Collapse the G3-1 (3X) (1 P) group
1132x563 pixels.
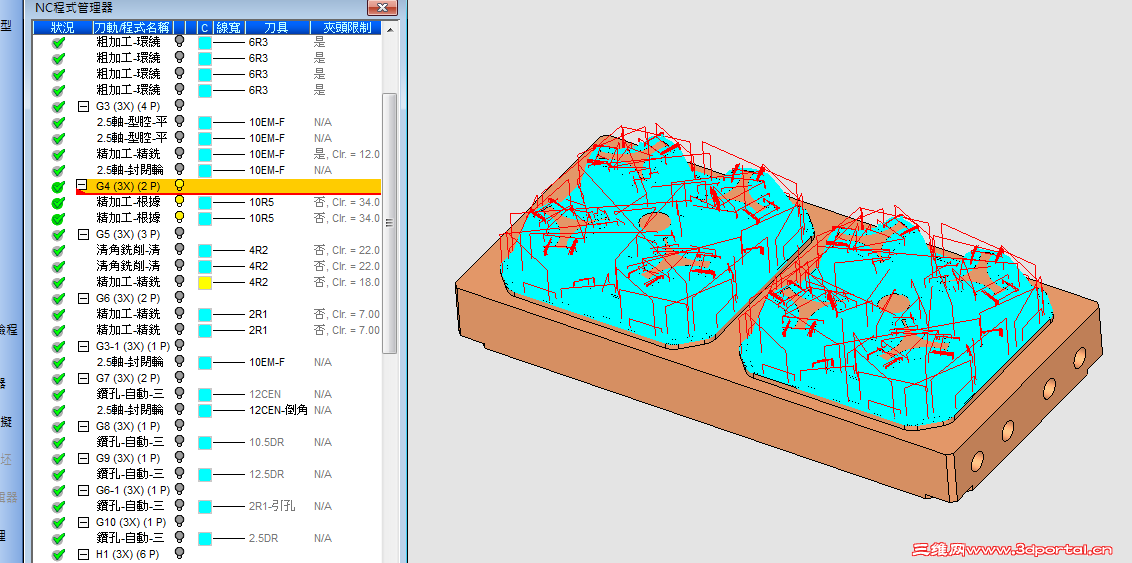(82, 346)
